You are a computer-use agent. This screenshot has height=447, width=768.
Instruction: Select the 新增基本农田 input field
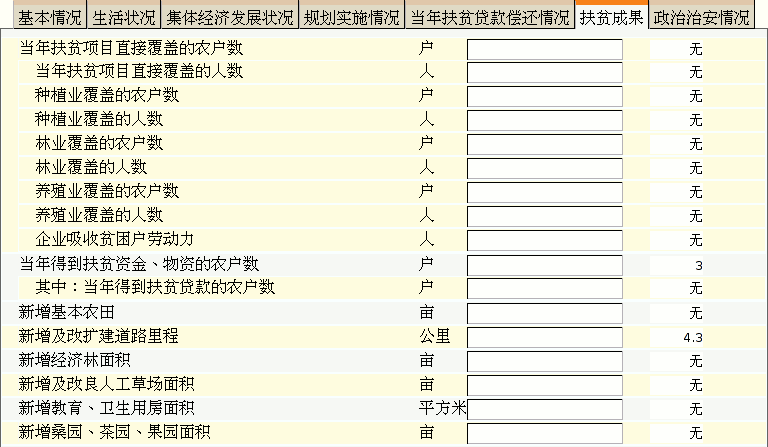click(x=545, y=313)
